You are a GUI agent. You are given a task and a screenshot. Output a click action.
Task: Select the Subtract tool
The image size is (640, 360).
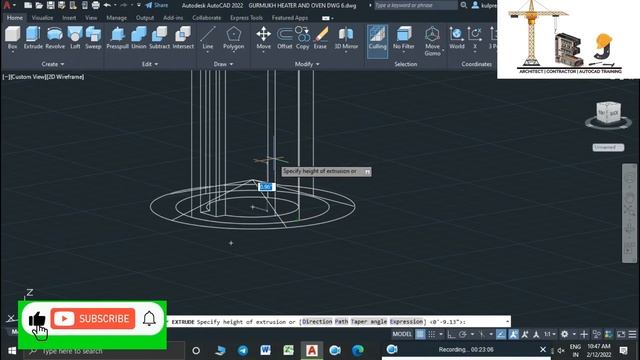pos(159,37)
